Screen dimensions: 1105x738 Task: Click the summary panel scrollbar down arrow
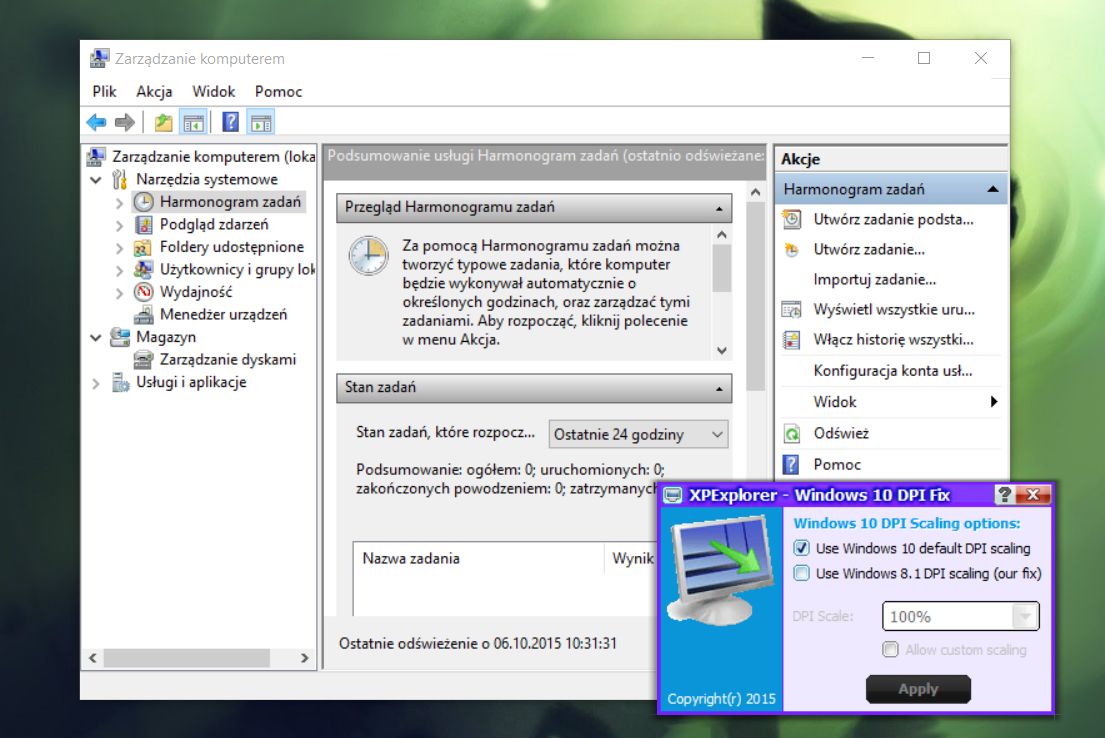tap(720, 351)
